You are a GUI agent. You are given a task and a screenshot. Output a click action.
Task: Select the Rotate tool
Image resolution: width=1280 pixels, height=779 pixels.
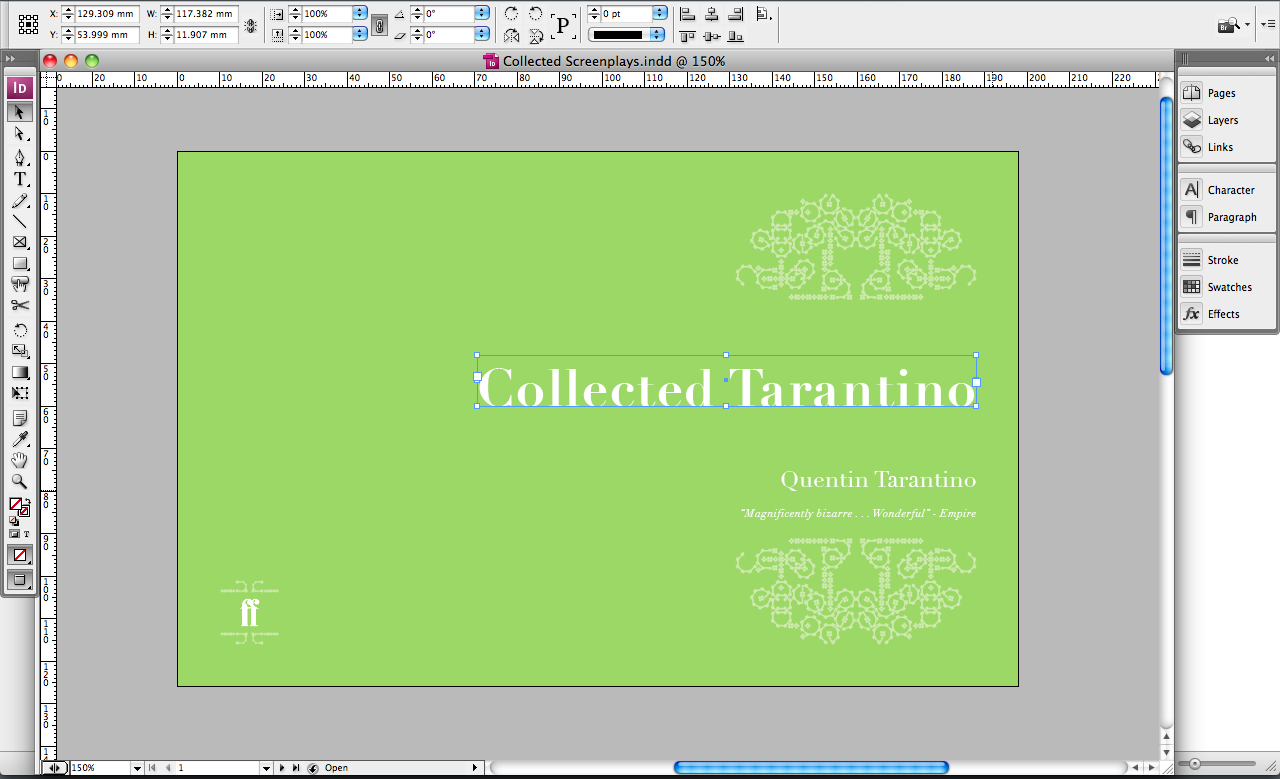point(20,330)
